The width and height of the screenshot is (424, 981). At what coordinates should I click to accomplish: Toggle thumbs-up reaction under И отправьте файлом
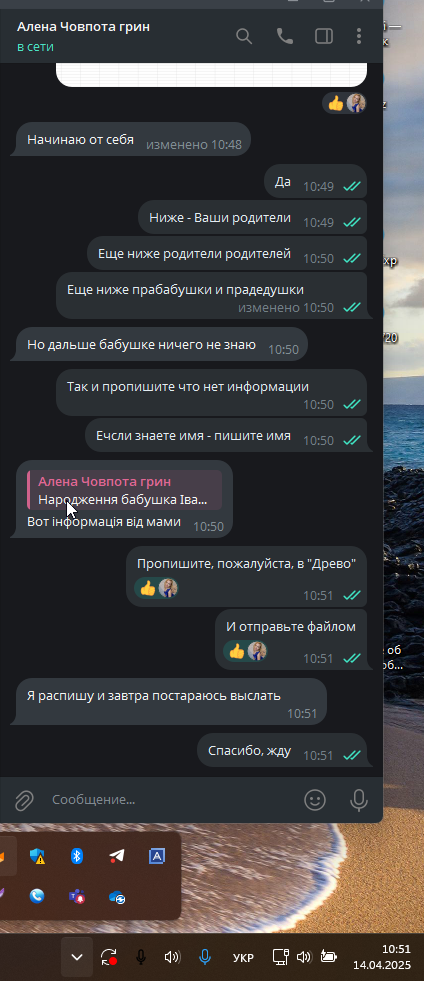[x=246, y=651]
